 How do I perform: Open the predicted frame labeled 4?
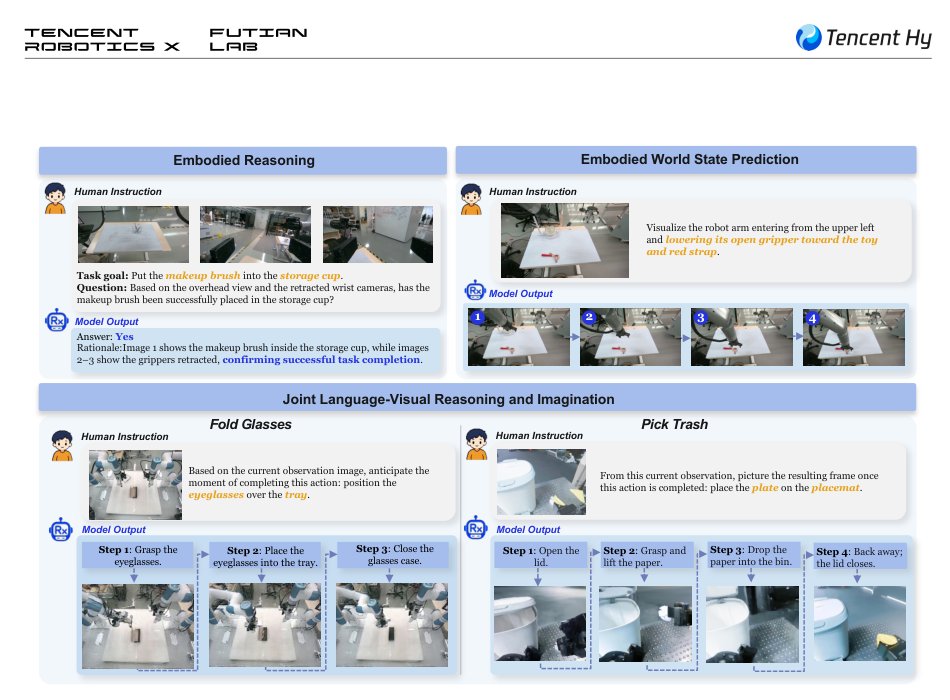coord(854,337)
